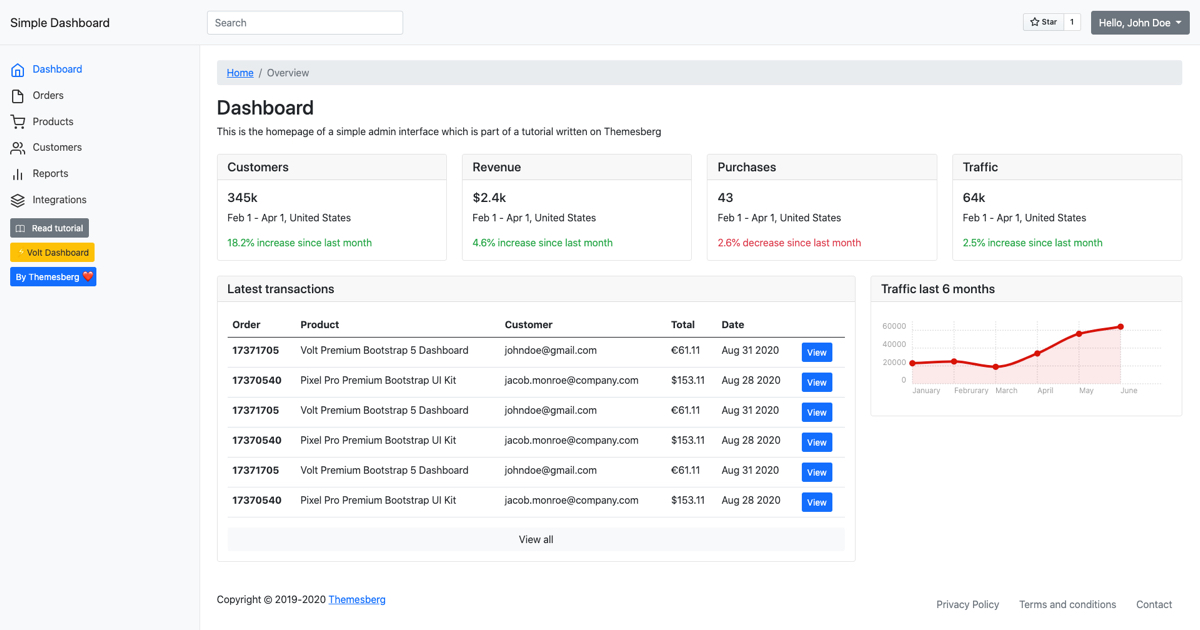This screenshot has height=630, width=1200.
Task: Expand the Latest transactions panel header
Action: pyautogui.click(x=535, y=289)
